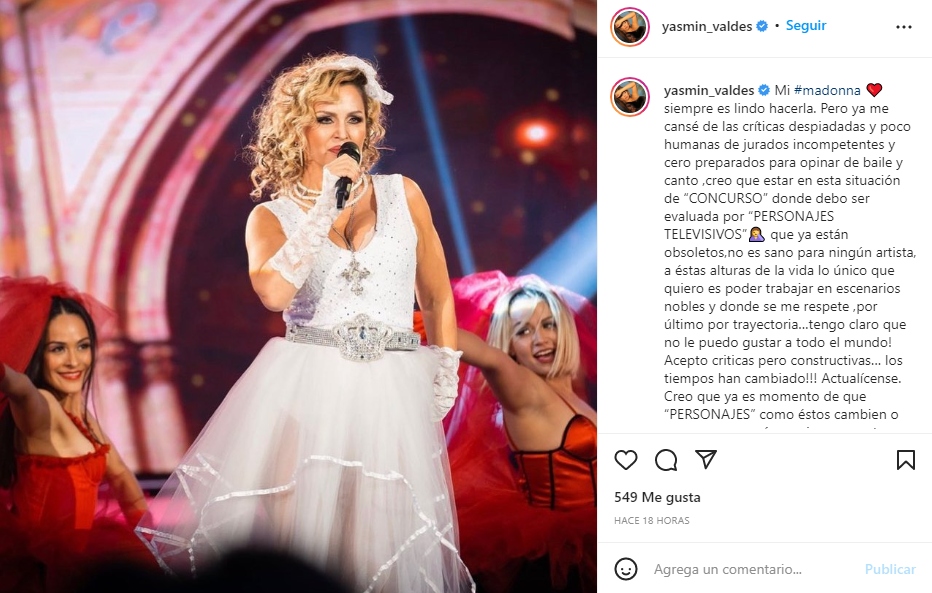
Task: Click the verified badge in the header
Action: coord(762,26)
